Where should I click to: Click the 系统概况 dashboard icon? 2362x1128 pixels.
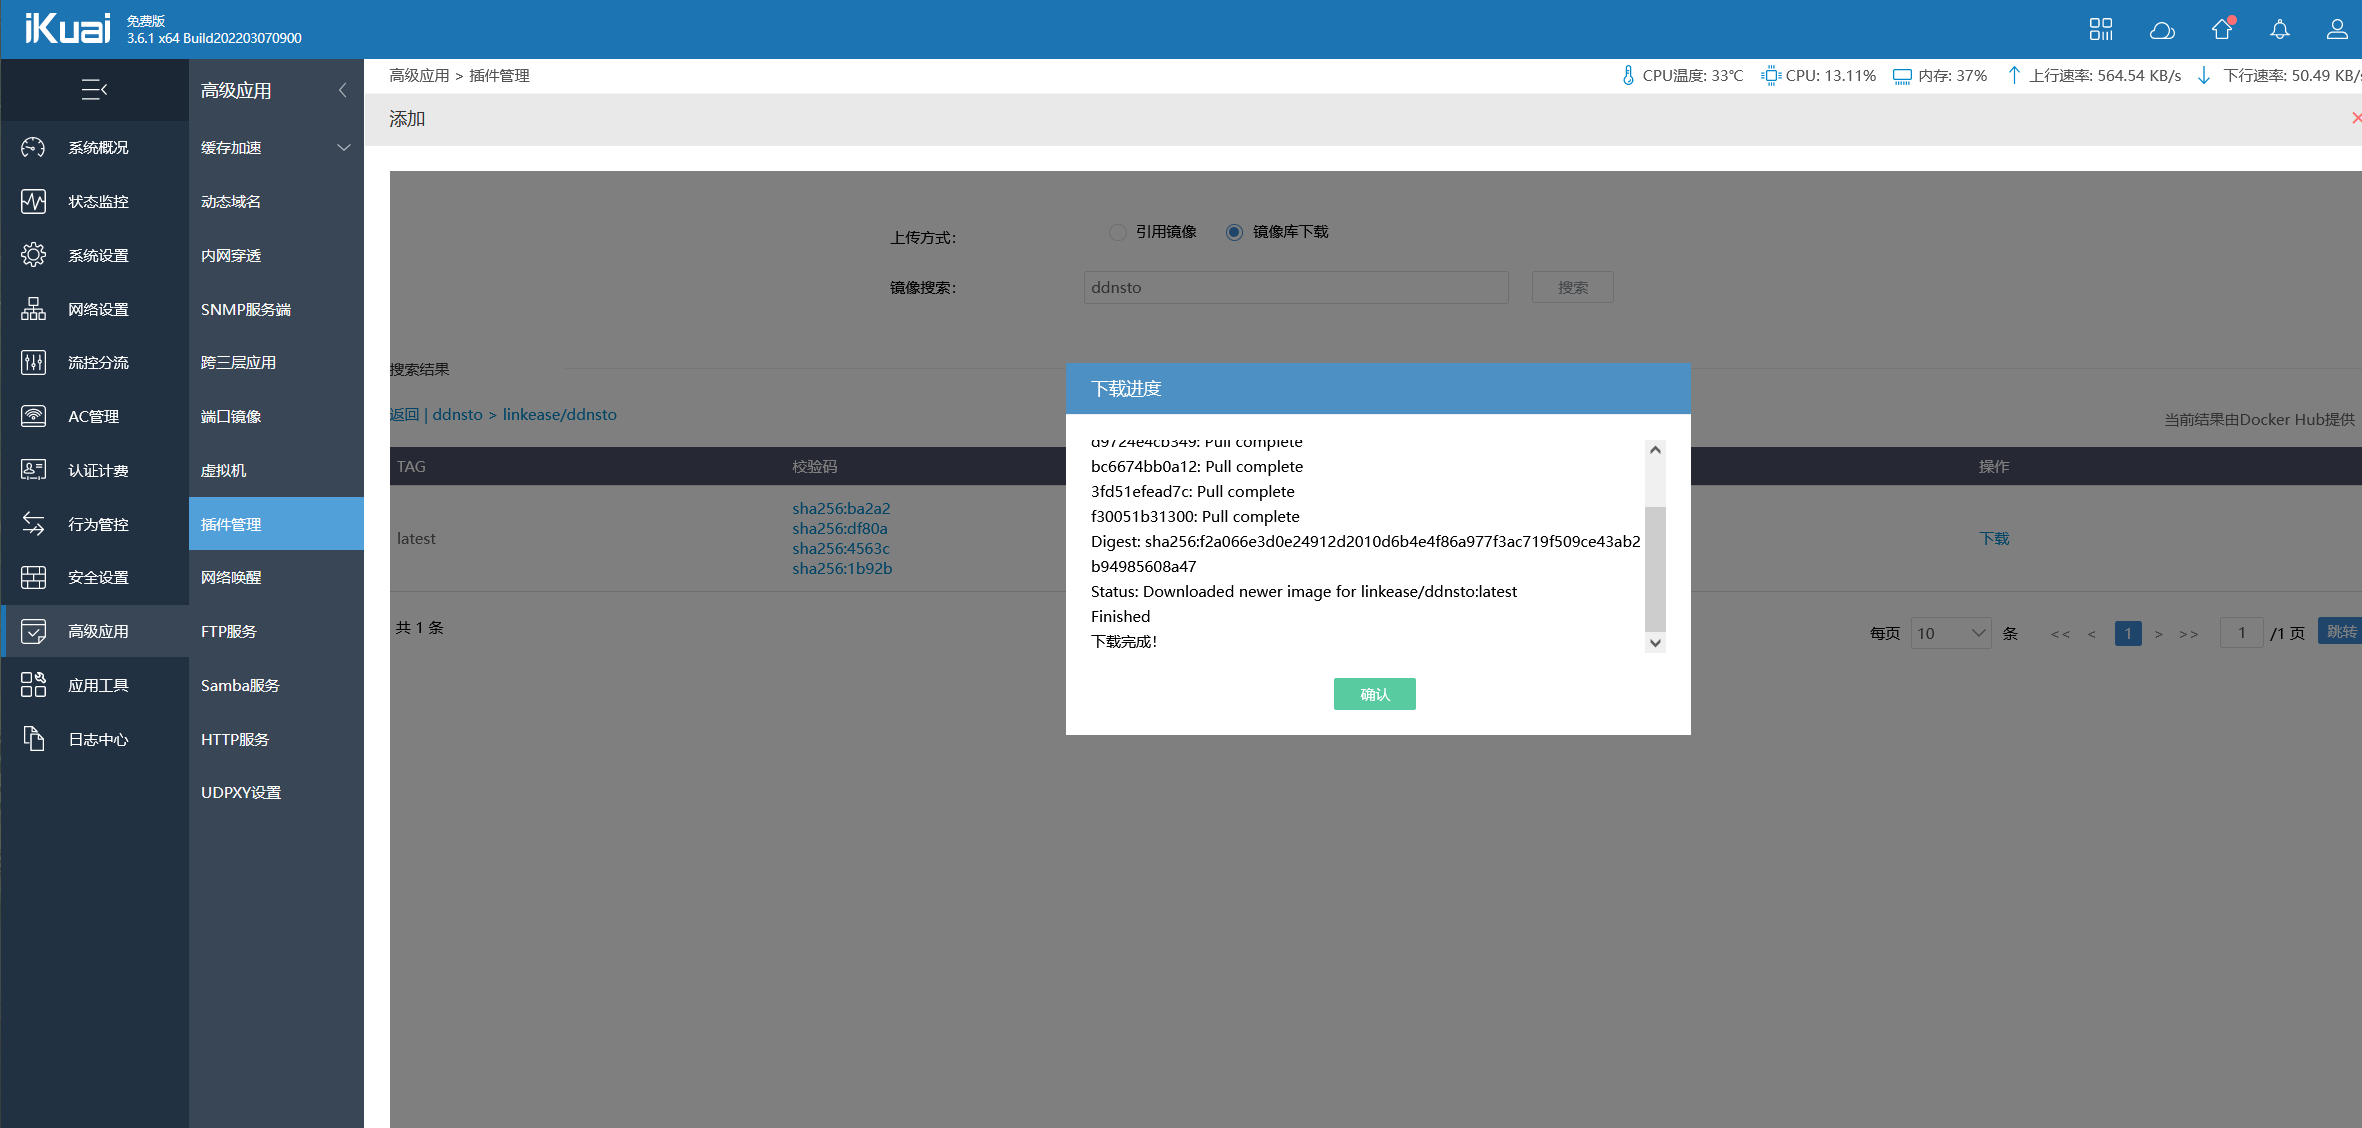[x=33, y=147]
